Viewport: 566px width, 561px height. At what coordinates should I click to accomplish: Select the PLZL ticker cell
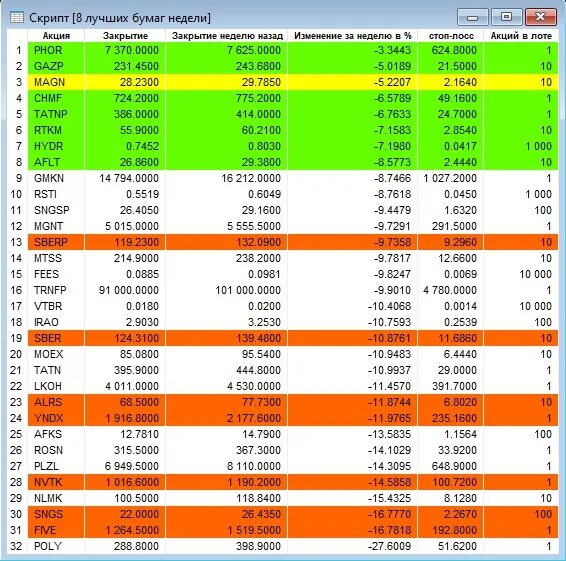pos(56,466)
